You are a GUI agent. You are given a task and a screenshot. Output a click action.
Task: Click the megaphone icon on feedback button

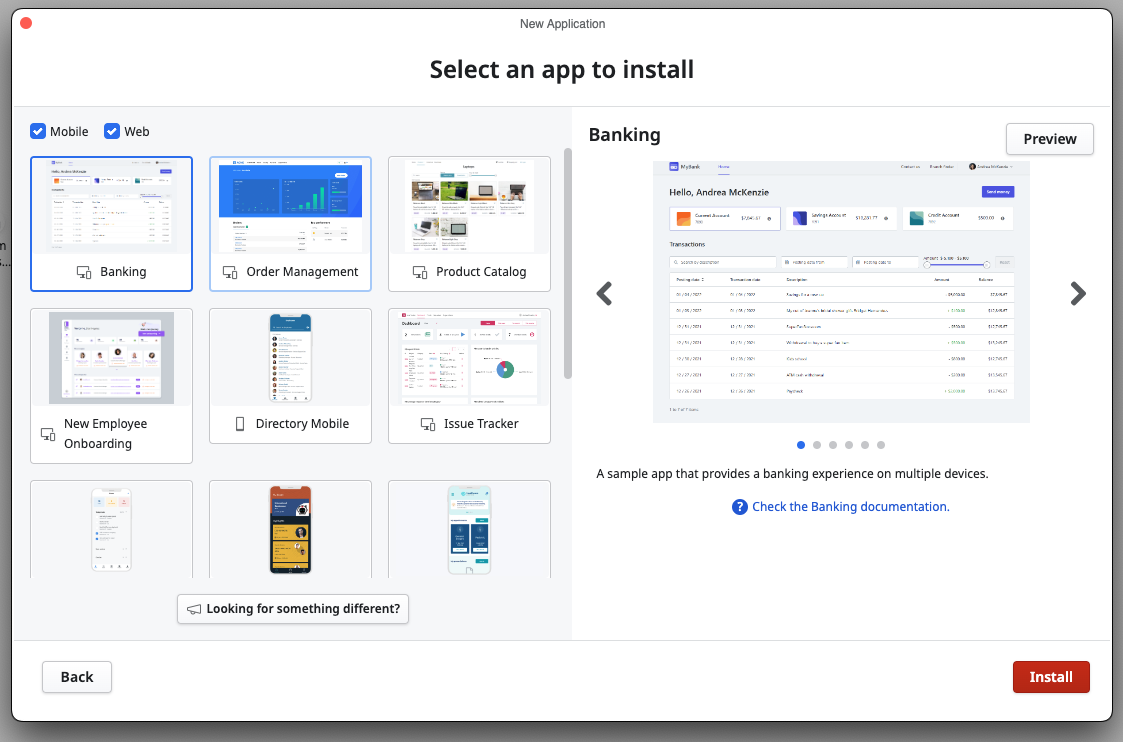pyautogui.click(x=194, y=609)
